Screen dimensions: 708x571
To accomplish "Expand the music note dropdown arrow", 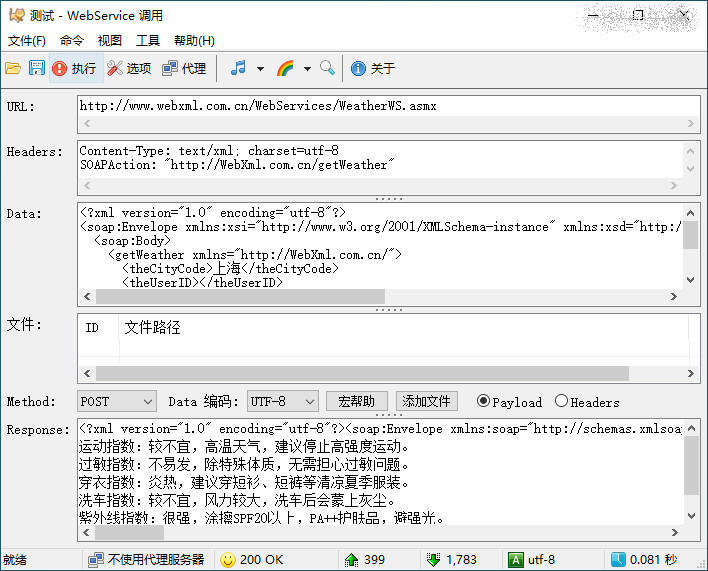I will click(x=261, y=69).
